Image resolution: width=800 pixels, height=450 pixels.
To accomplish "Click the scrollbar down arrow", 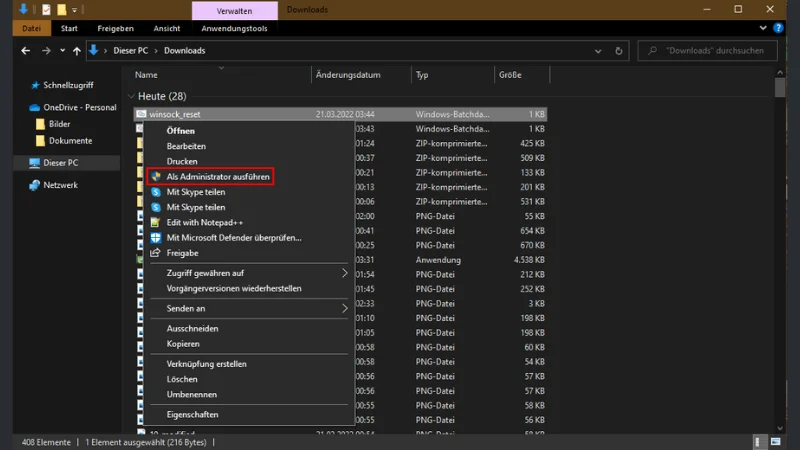I will coord(780,429).
